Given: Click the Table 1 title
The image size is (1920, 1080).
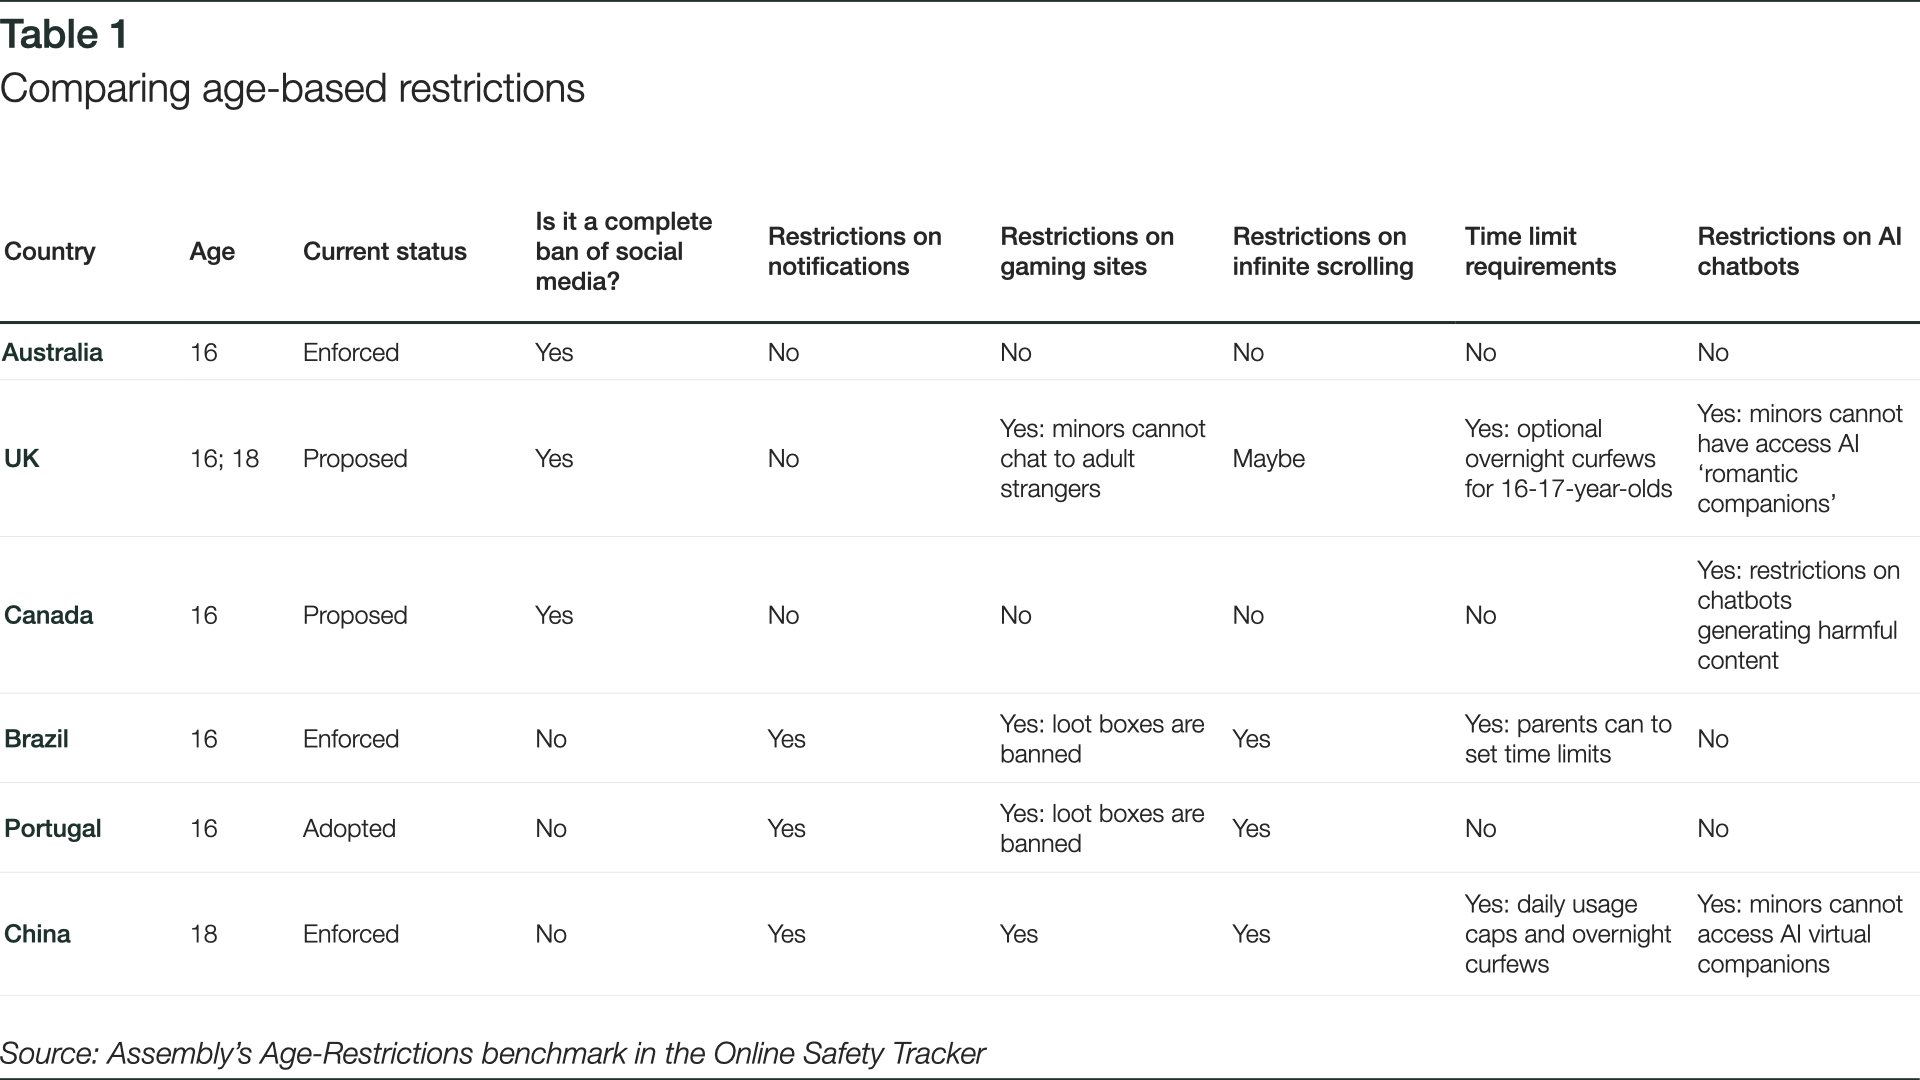Looking at the screenshot, I should 64,35.
